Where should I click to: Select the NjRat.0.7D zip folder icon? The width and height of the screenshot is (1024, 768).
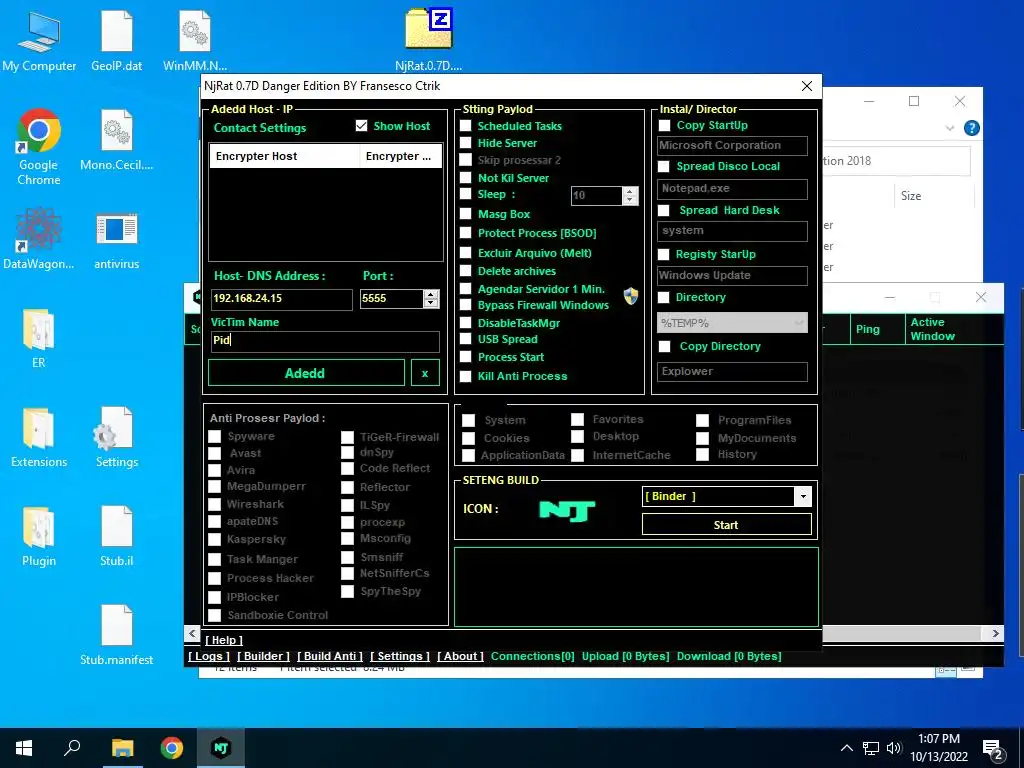coord(428,41)
